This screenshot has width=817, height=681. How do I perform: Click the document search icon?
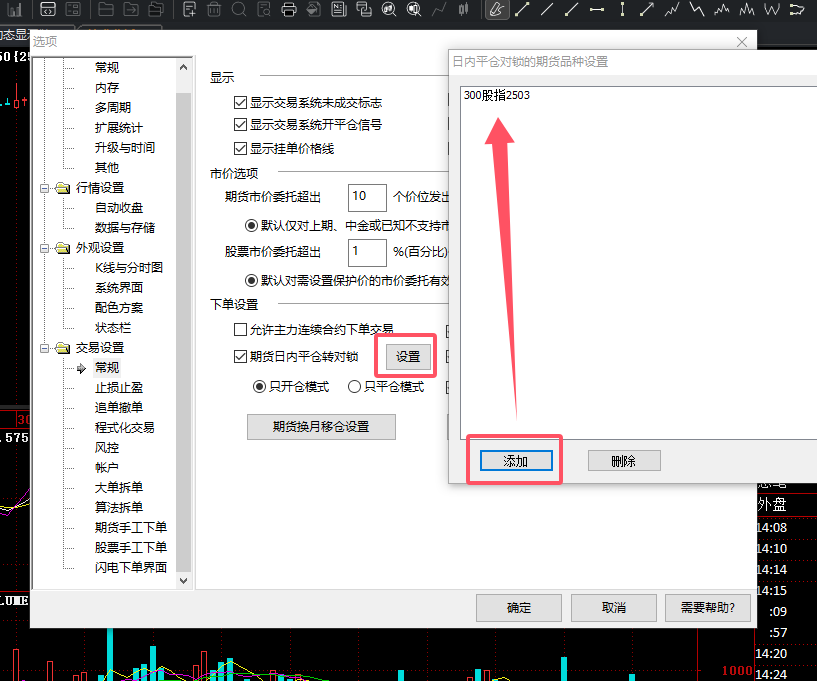point(264,9)
